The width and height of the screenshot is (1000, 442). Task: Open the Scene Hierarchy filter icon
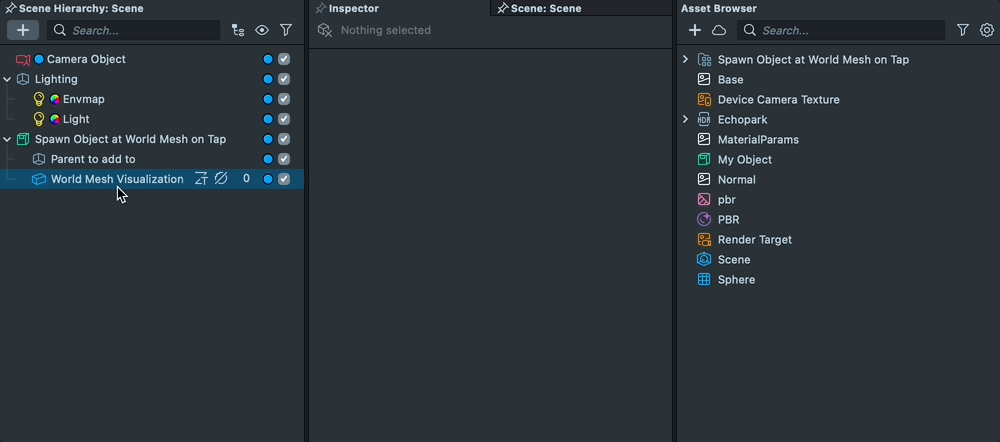[x=286, y=31]
